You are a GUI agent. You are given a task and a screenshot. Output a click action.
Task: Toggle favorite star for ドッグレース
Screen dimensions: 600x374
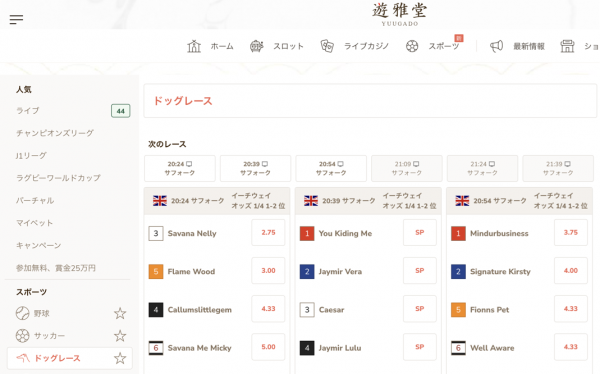pos(120,358)
